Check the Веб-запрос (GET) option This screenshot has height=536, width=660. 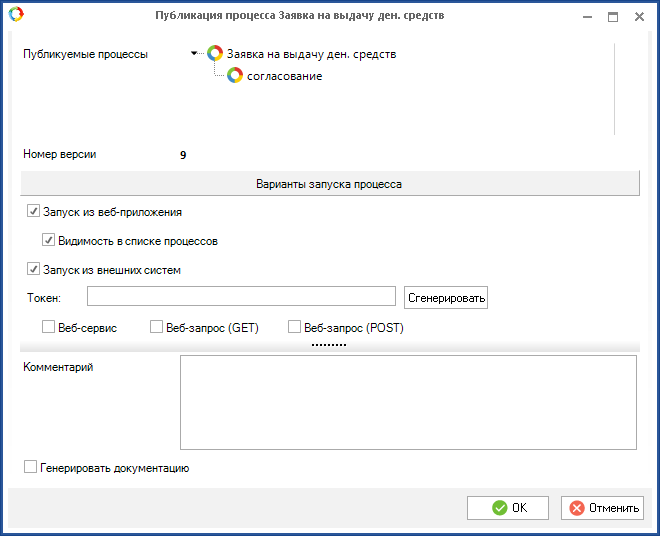156,327
